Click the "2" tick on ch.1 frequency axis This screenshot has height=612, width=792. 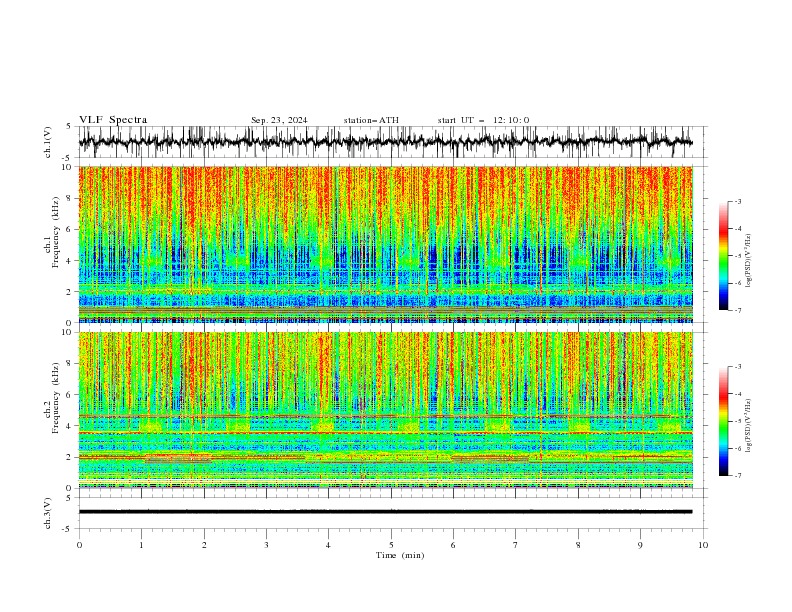tap(70, 292)
